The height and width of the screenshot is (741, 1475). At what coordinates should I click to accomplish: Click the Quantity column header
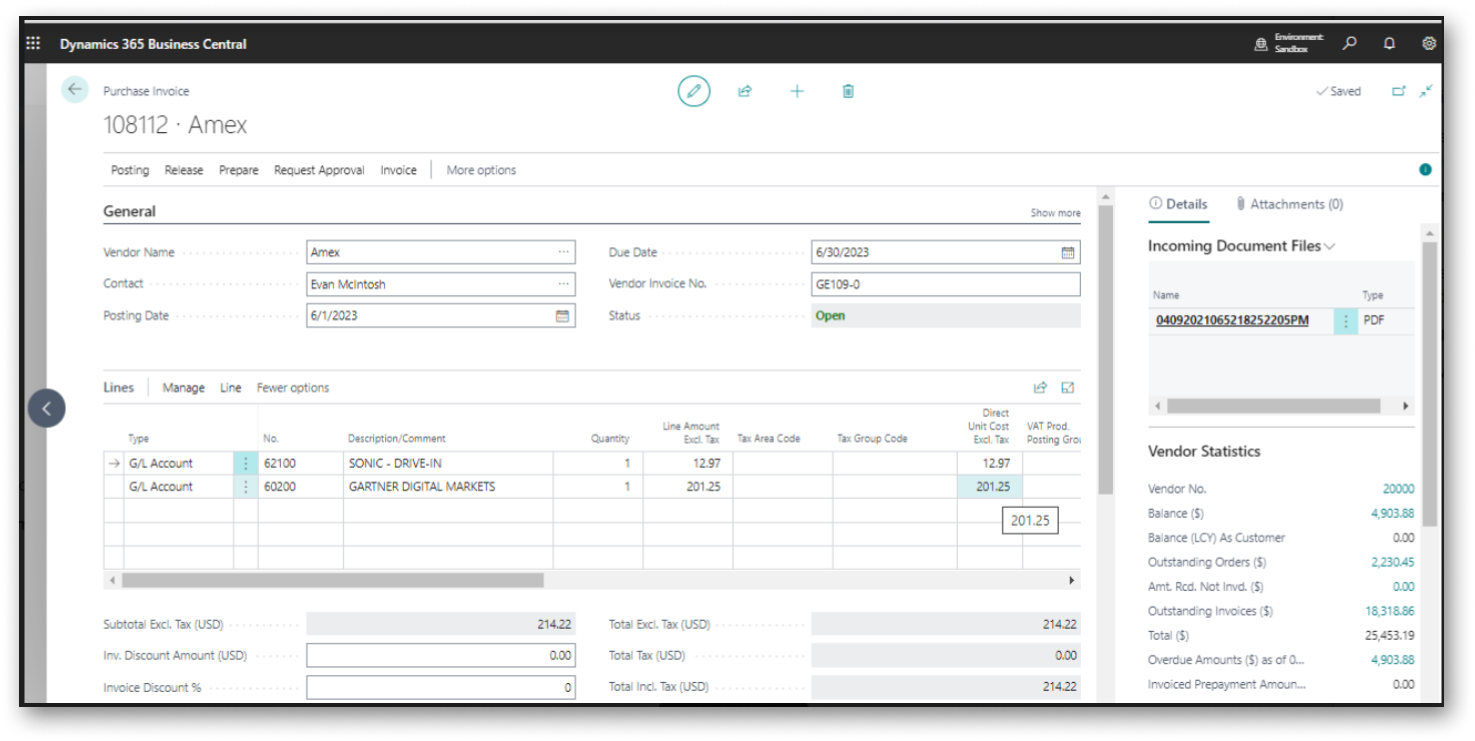click(610, 439)
